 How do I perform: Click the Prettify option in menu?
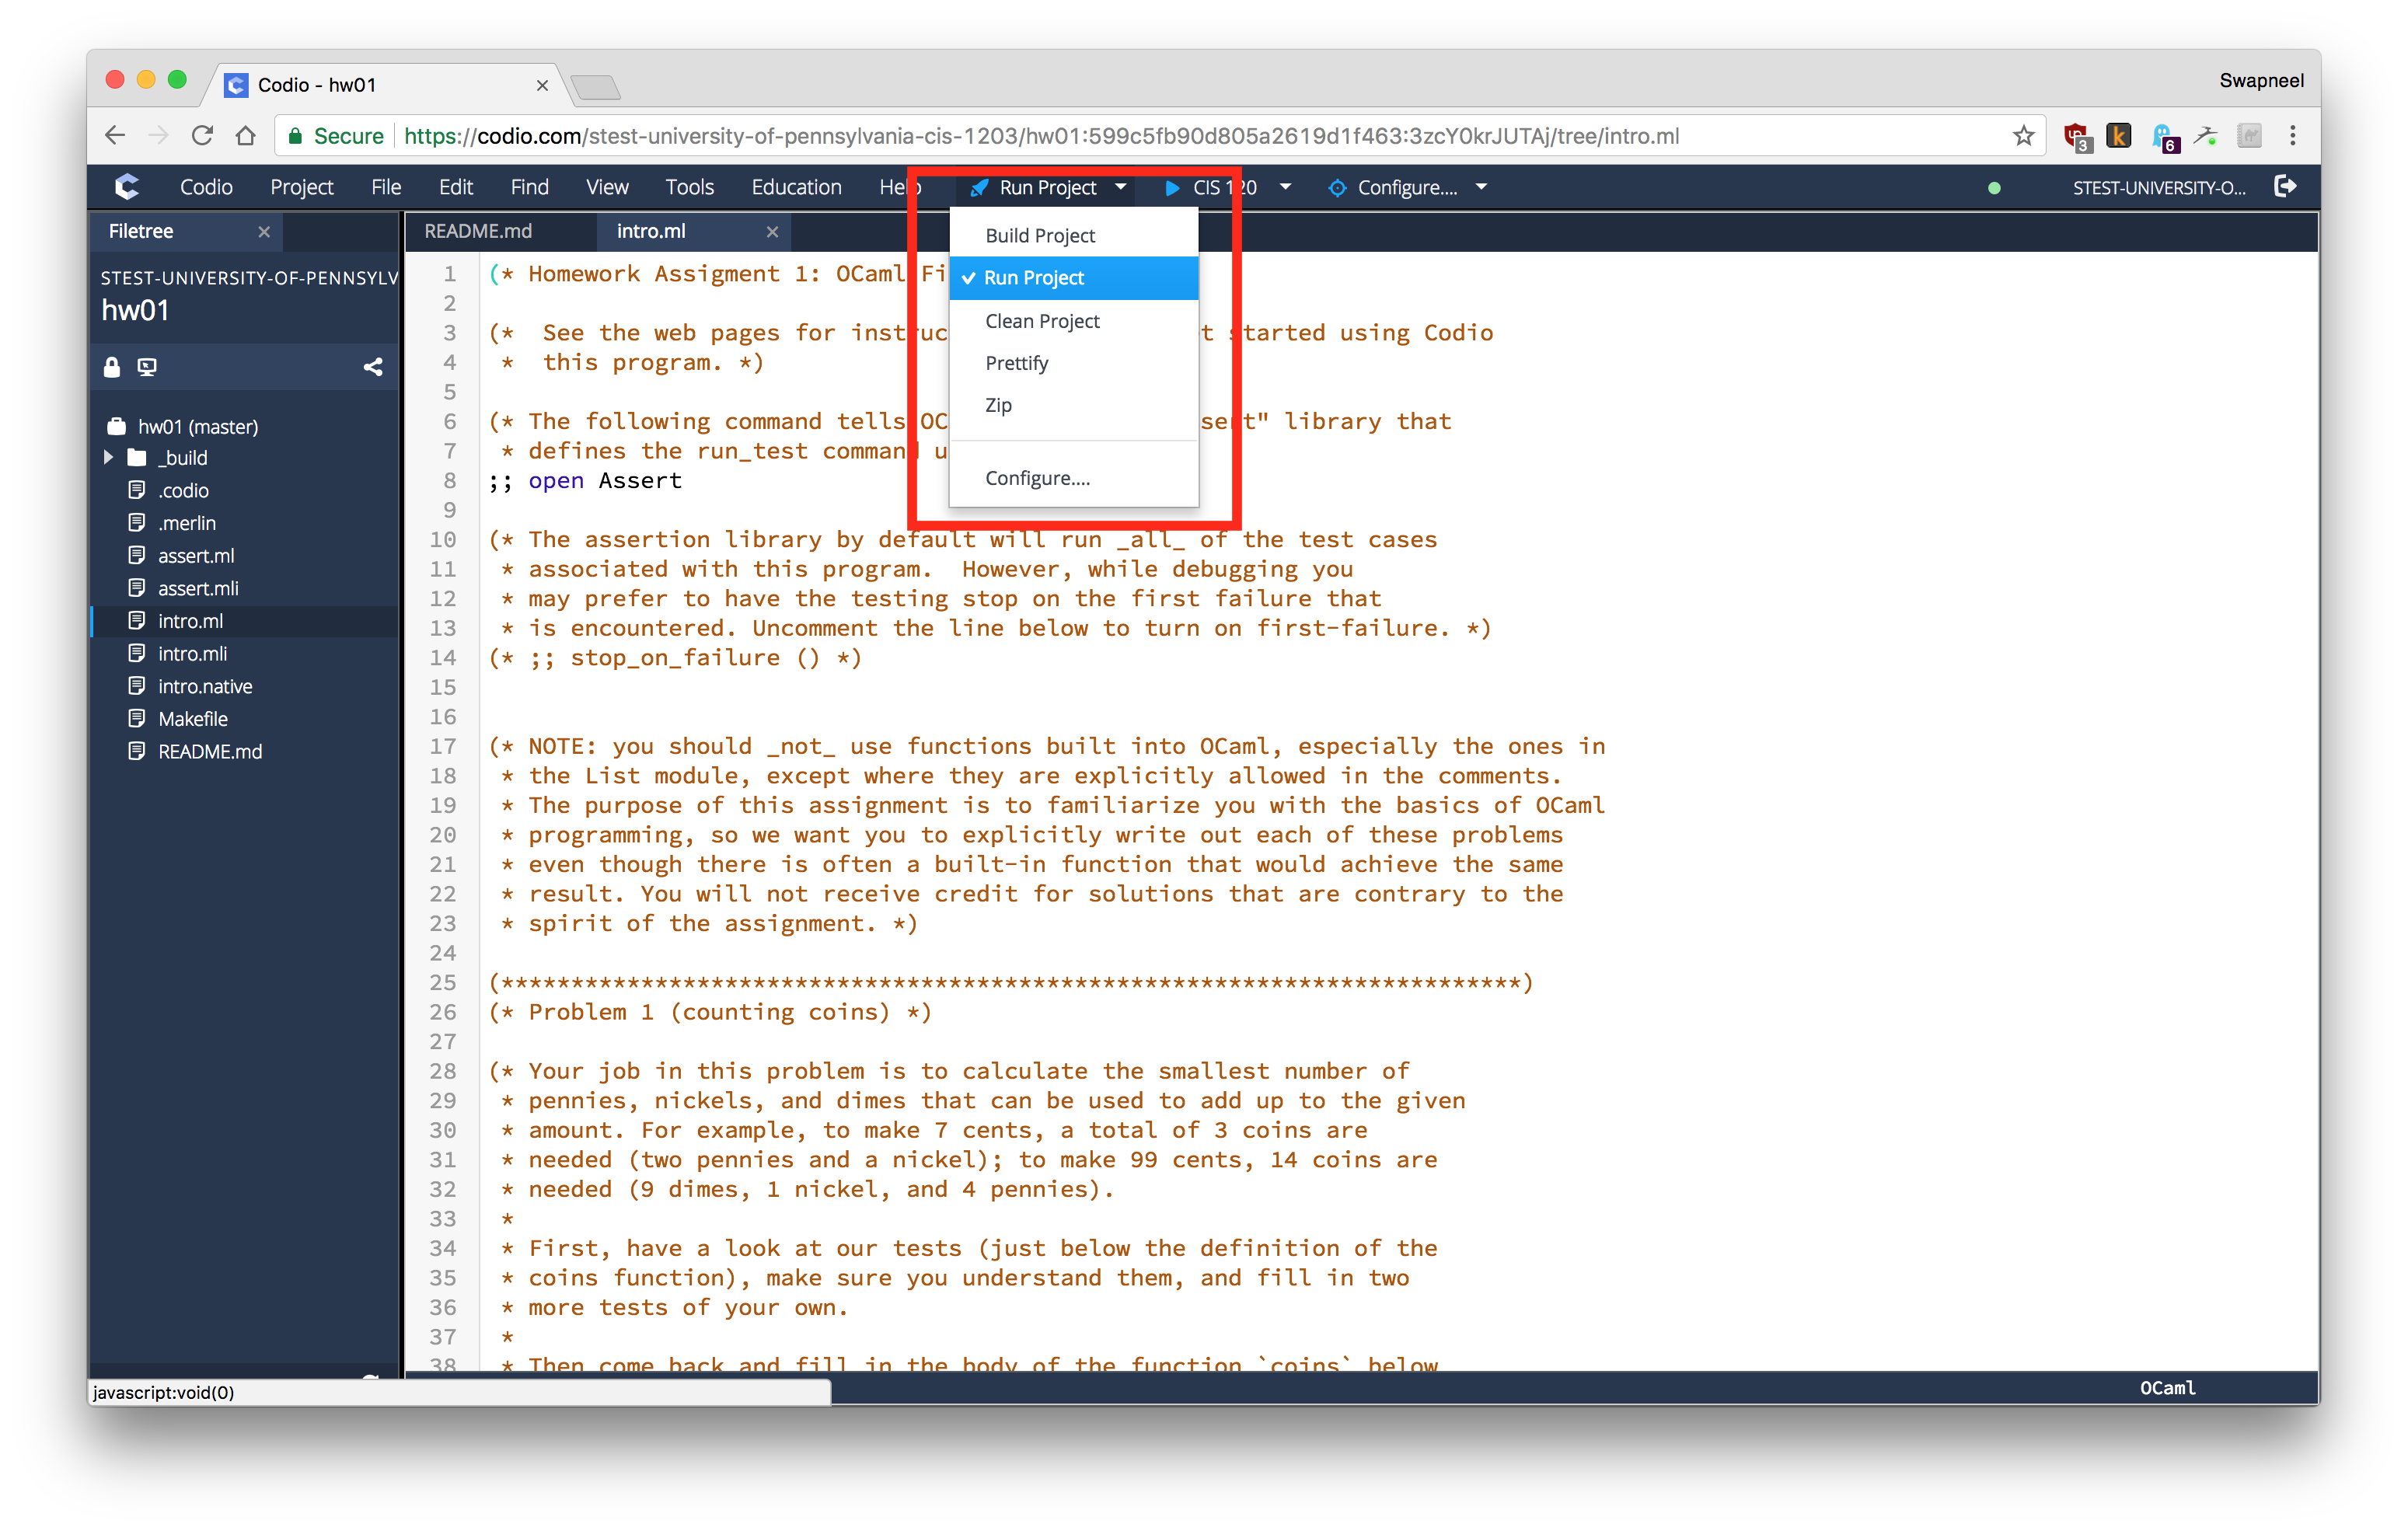point(1018,361)
